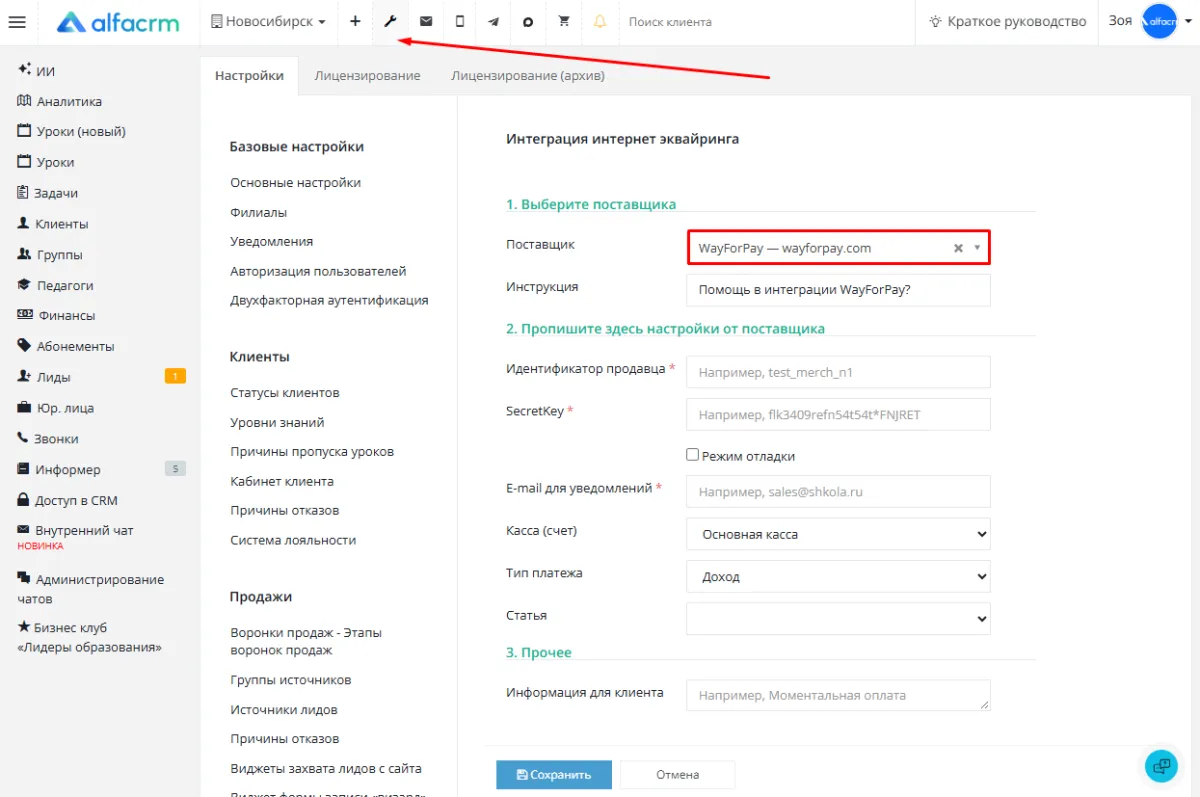Open the hamburger menu icon

pos(16,22)
